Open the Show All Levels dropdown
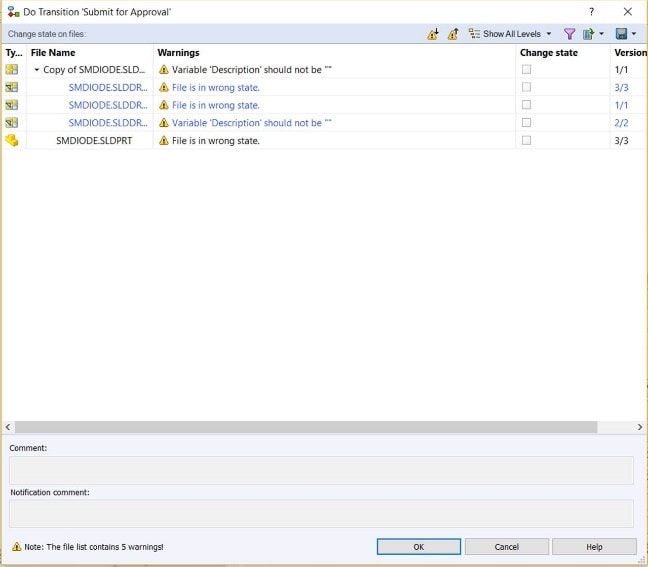Image resolution: width=648 pixels, height=567 pixels. [510, 34]
